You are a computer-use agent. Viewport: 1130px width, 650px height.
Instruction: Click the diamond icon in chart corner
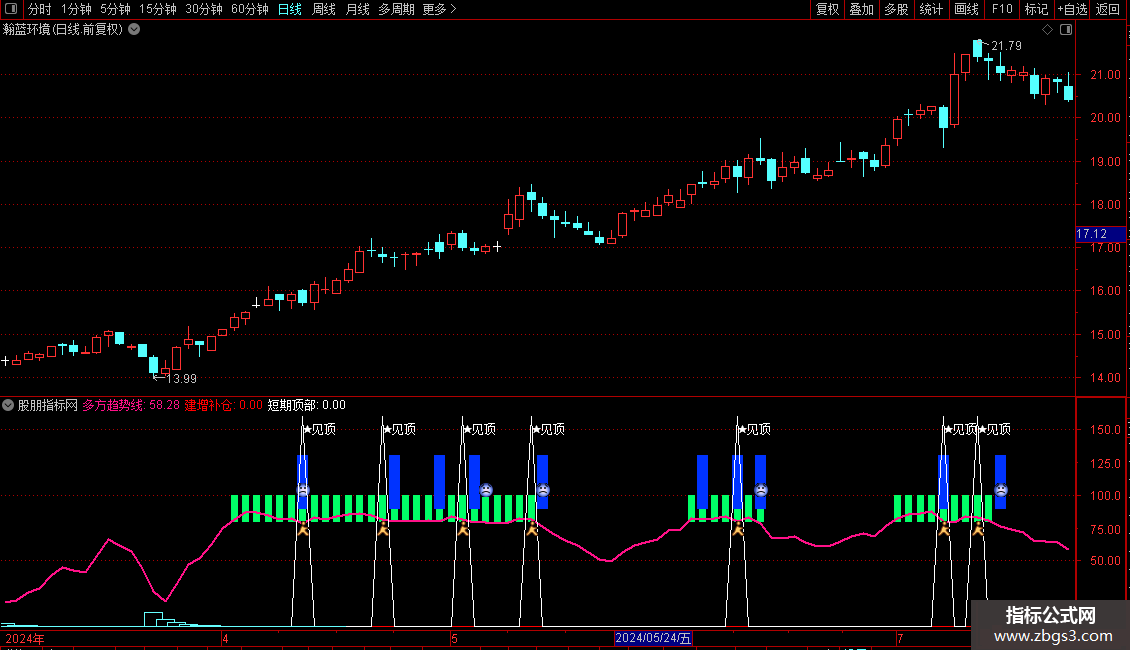(x=1048, y=30)
